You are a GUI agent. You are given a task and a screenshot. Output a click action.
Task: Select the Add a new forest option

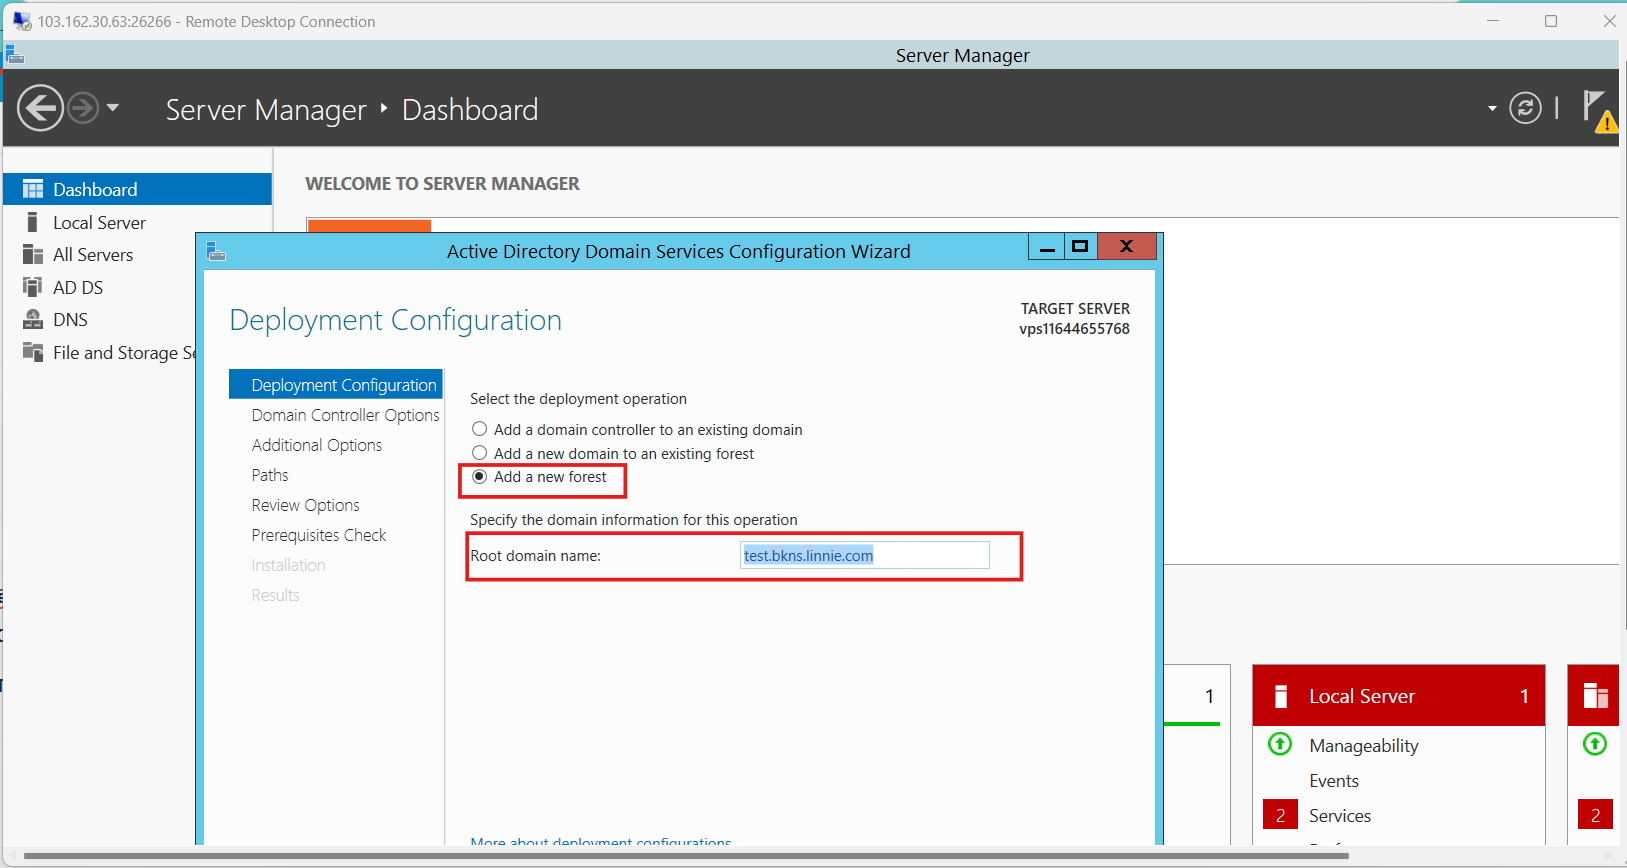pos(480,477)
